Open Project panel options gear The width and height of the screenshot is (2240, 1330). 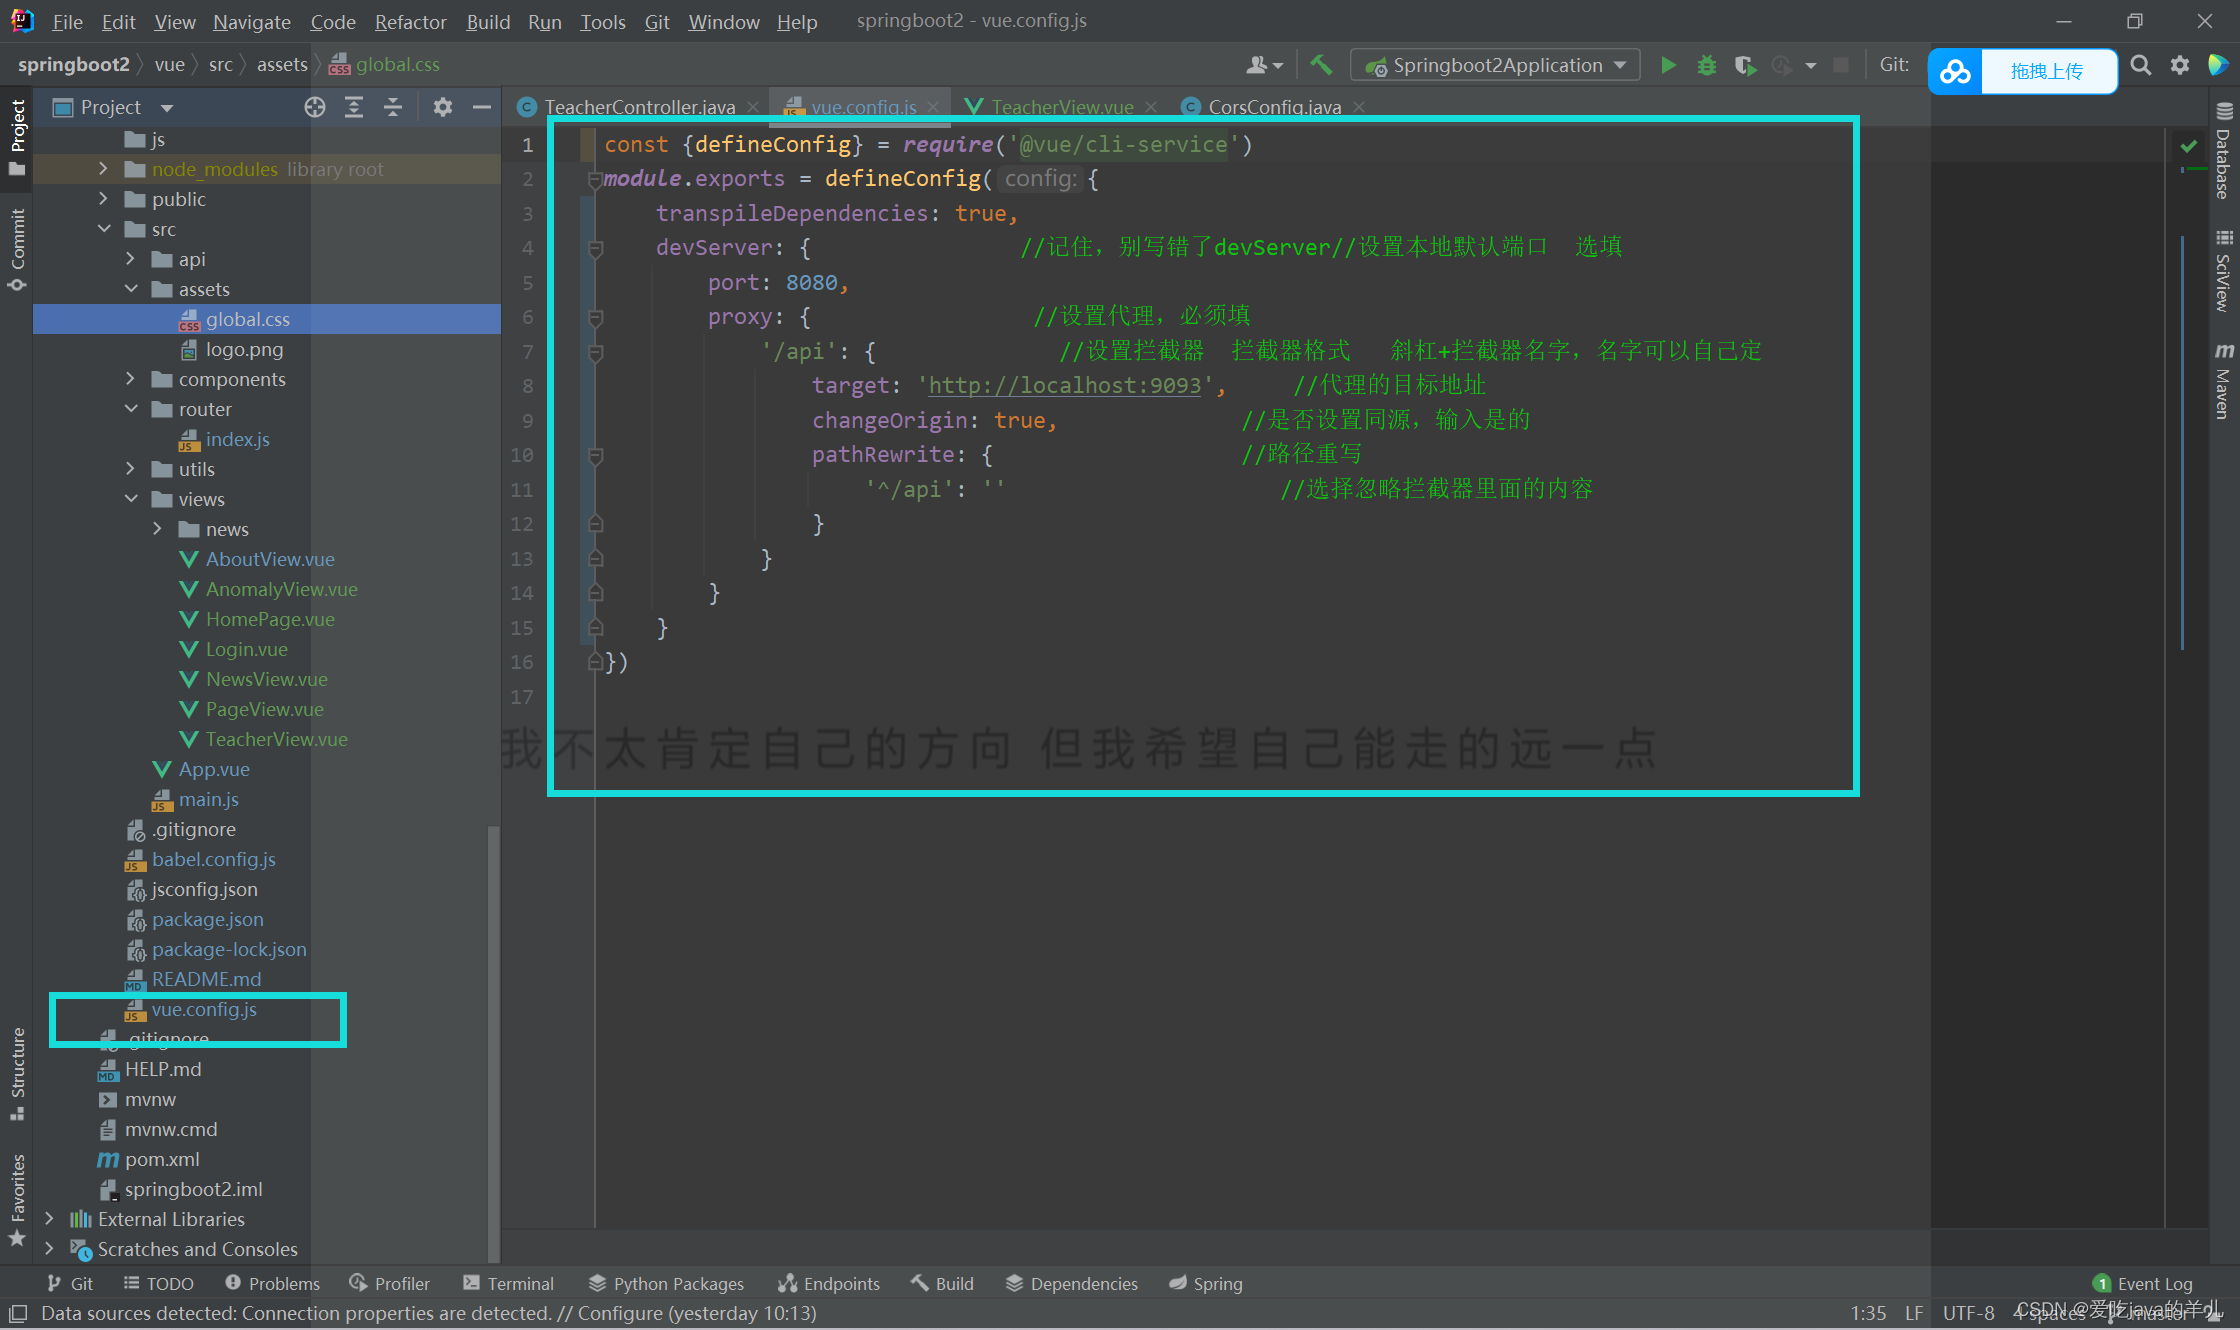pyautogui.click(x=443, y=107)
